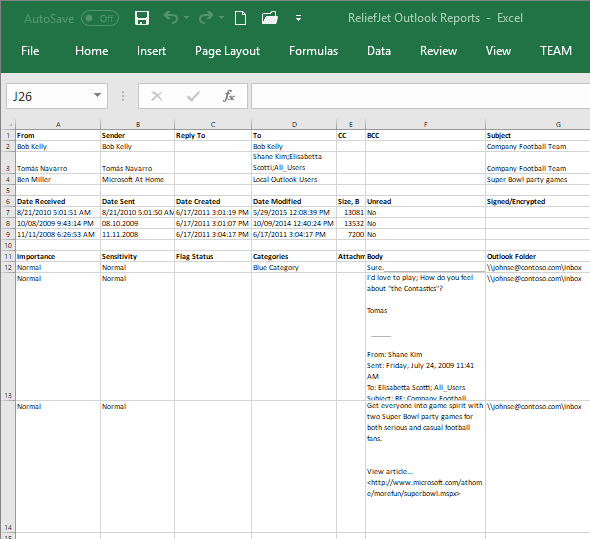This screenshot has height=539, width=590.
Task: Click the 'Unread' header cell
Action: pyautogui.click(x=426, y=201)
